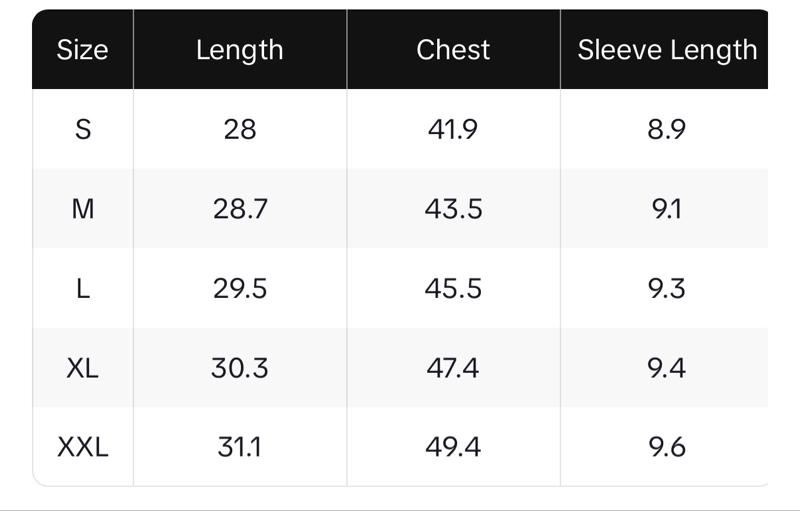This screenshot has width=800, height=511.
Task: Click length value 30.3 for XL
Action: point(240,368)
